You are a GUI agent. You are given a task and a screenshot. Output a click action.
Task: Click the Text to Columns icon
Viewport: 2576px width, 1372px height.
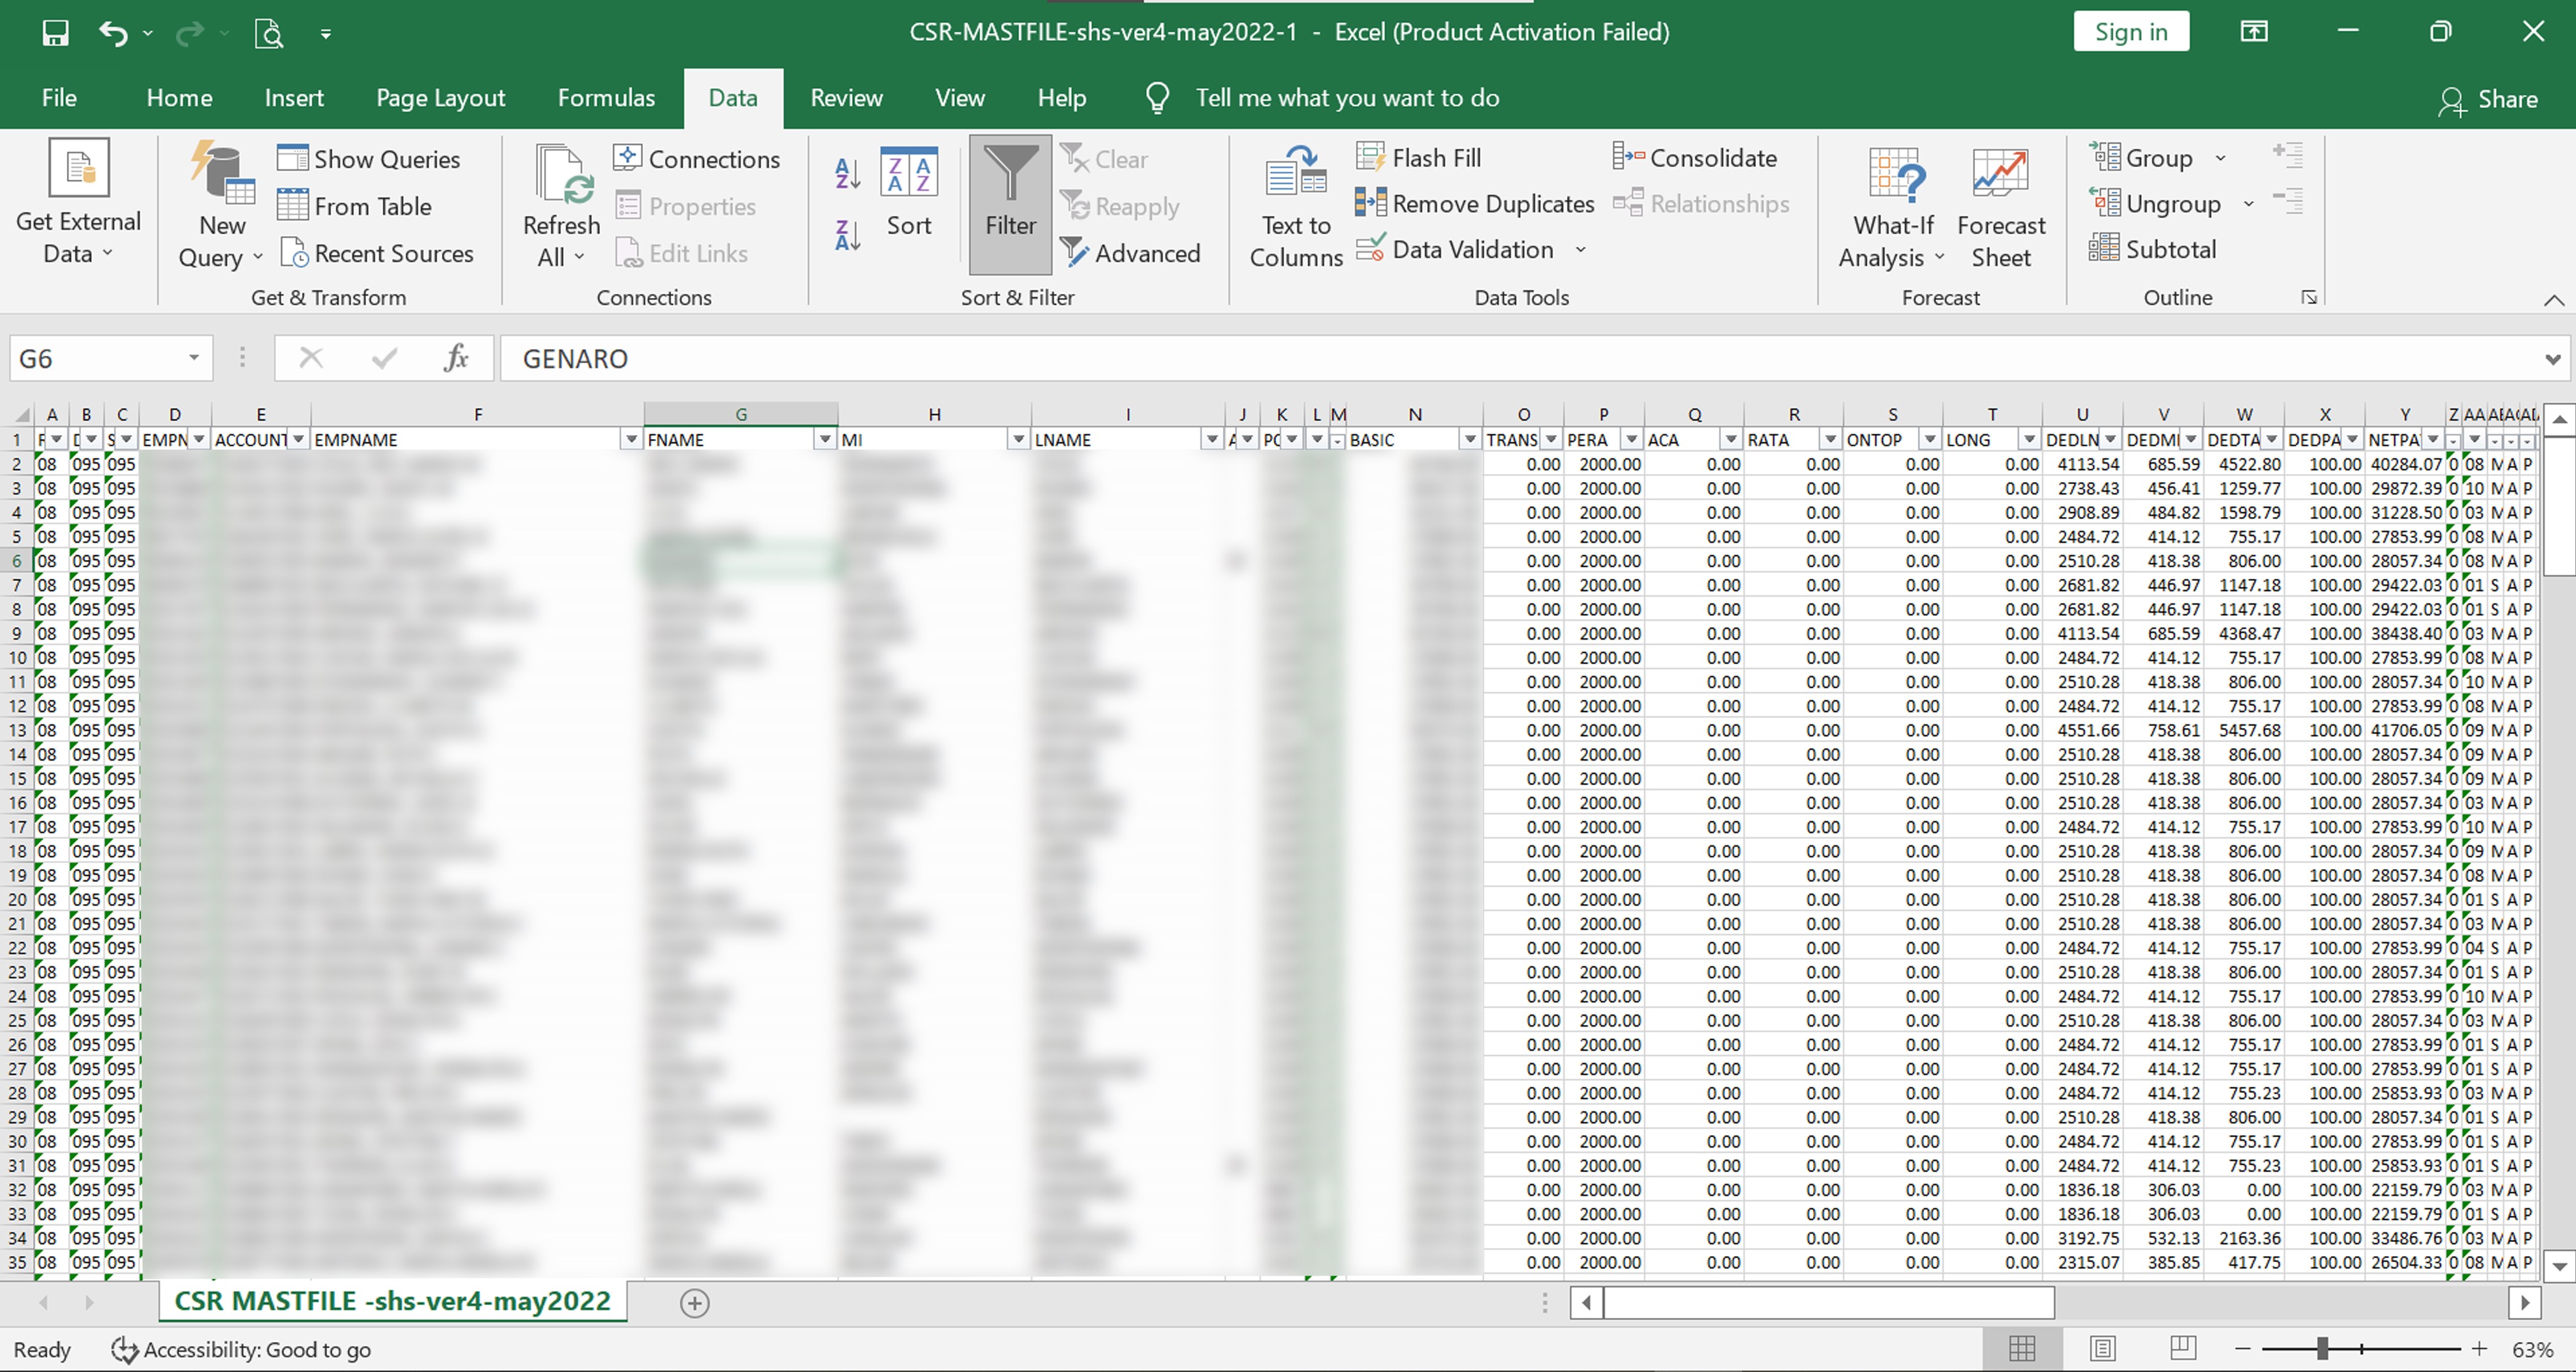[1295, 205]
